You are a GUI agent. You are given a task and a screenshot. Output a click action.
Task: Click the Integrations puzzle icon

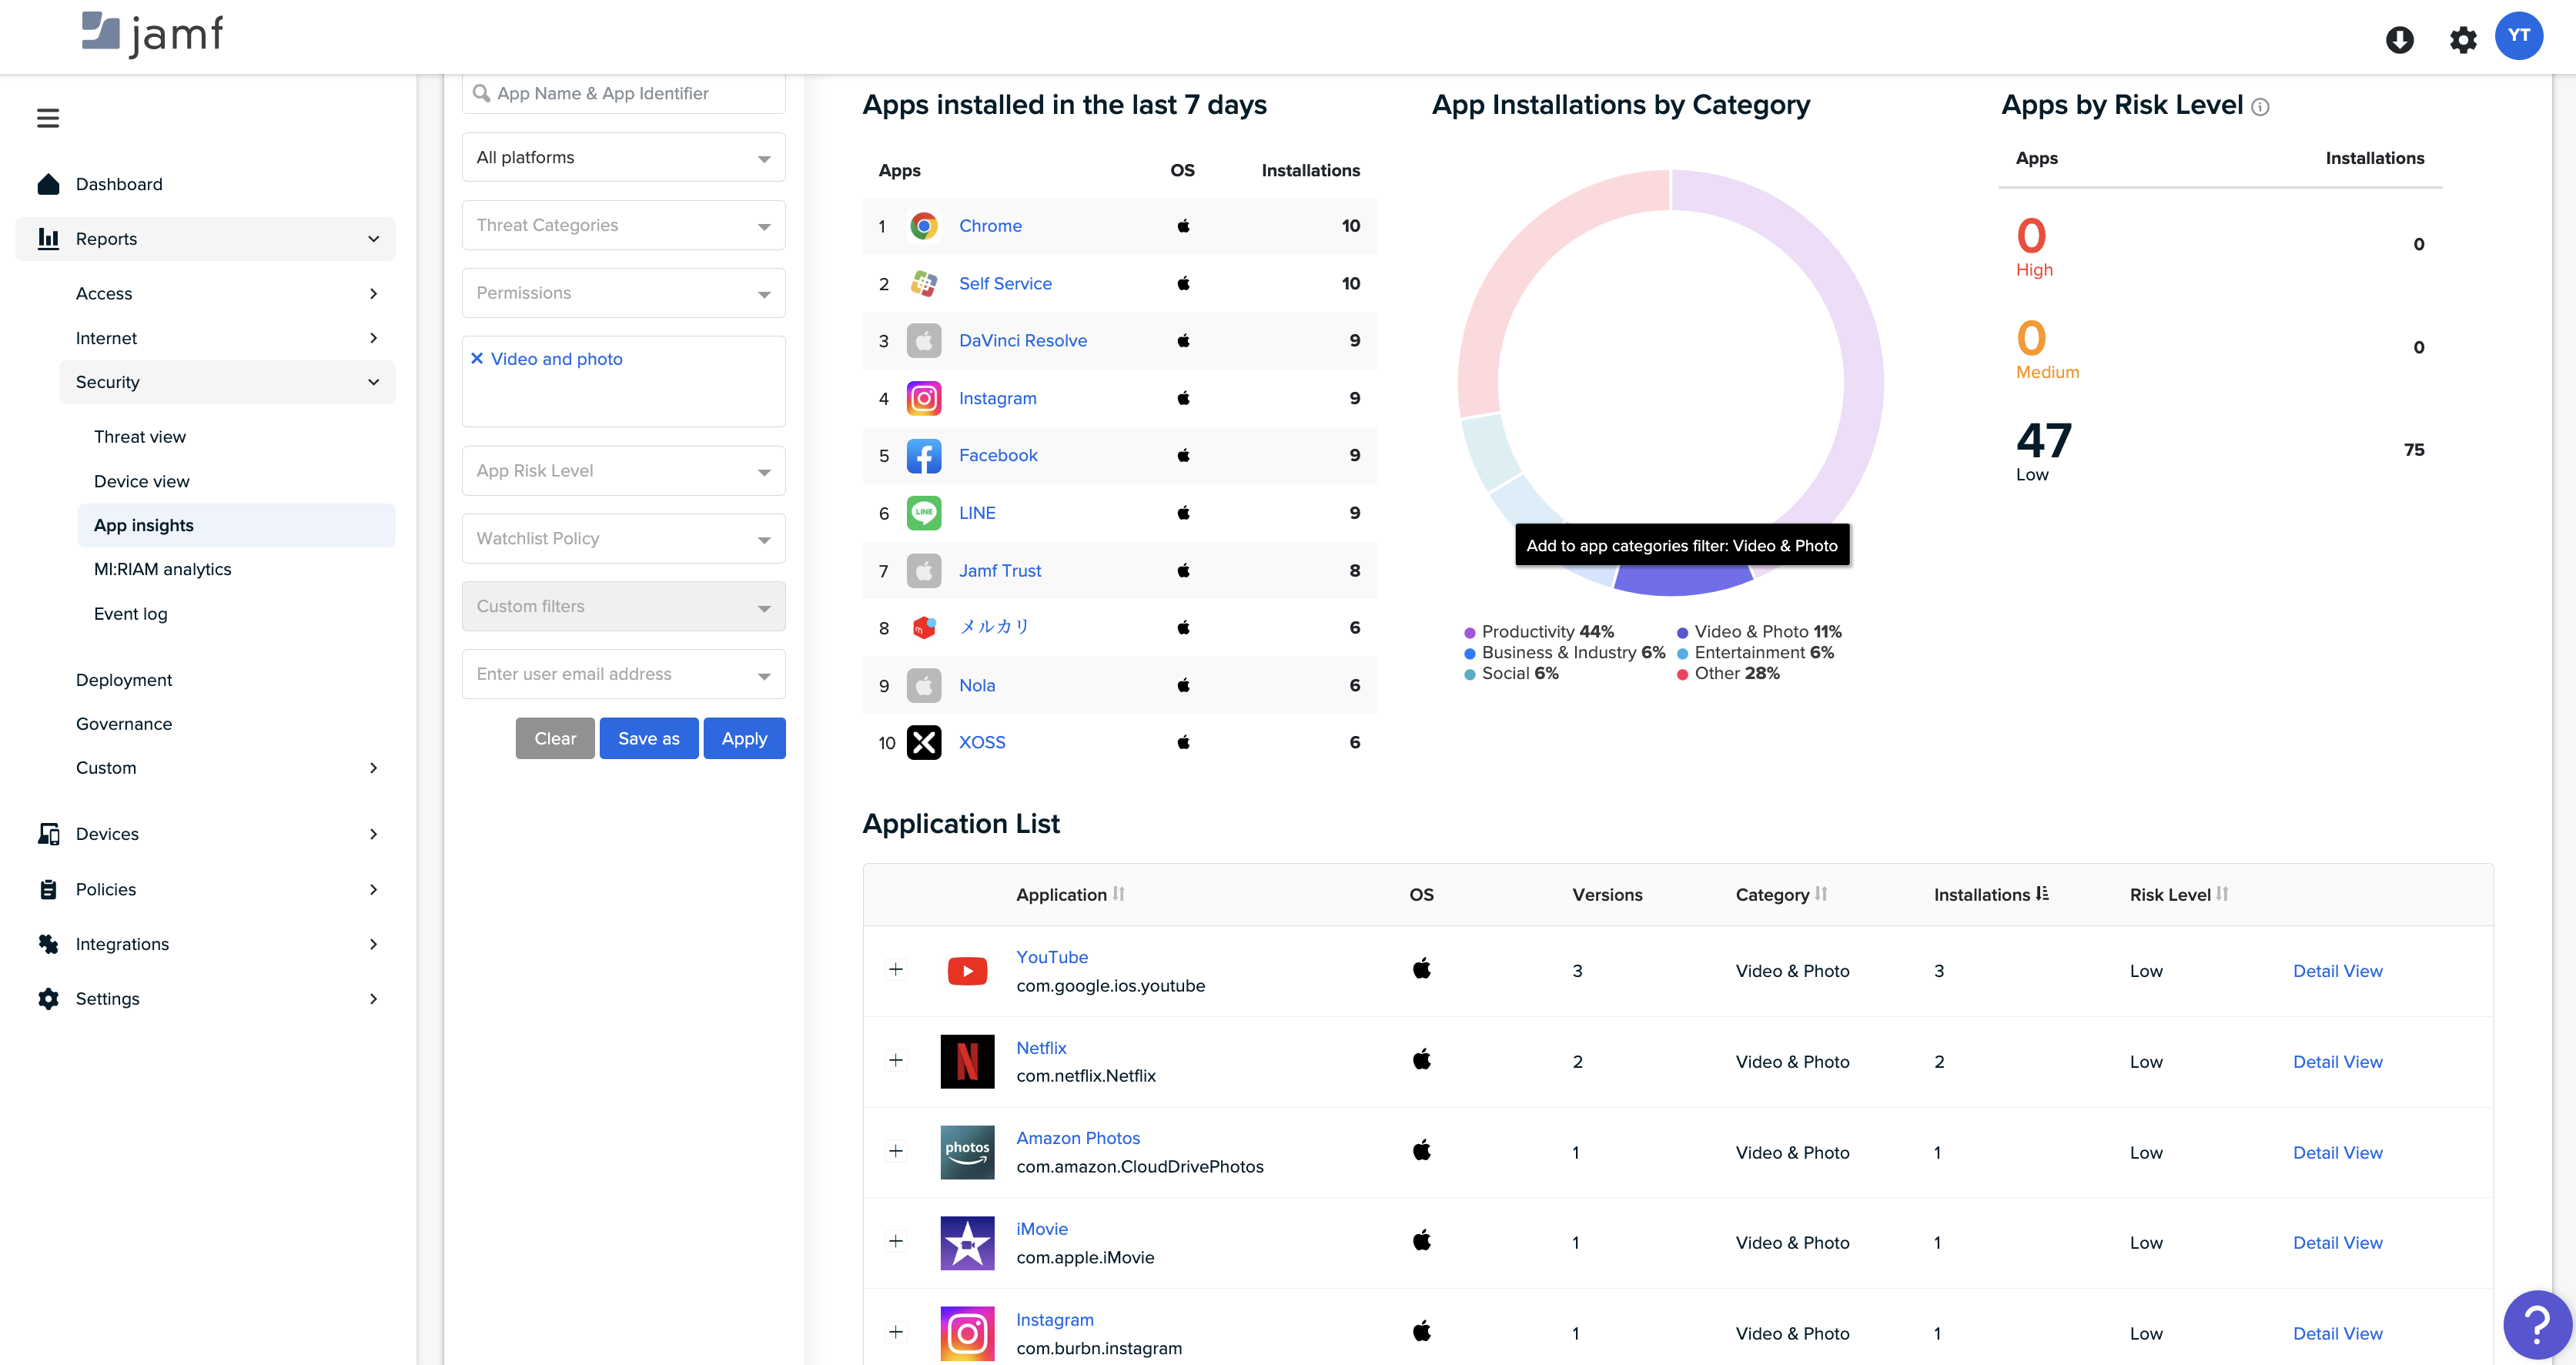[48, 943]
